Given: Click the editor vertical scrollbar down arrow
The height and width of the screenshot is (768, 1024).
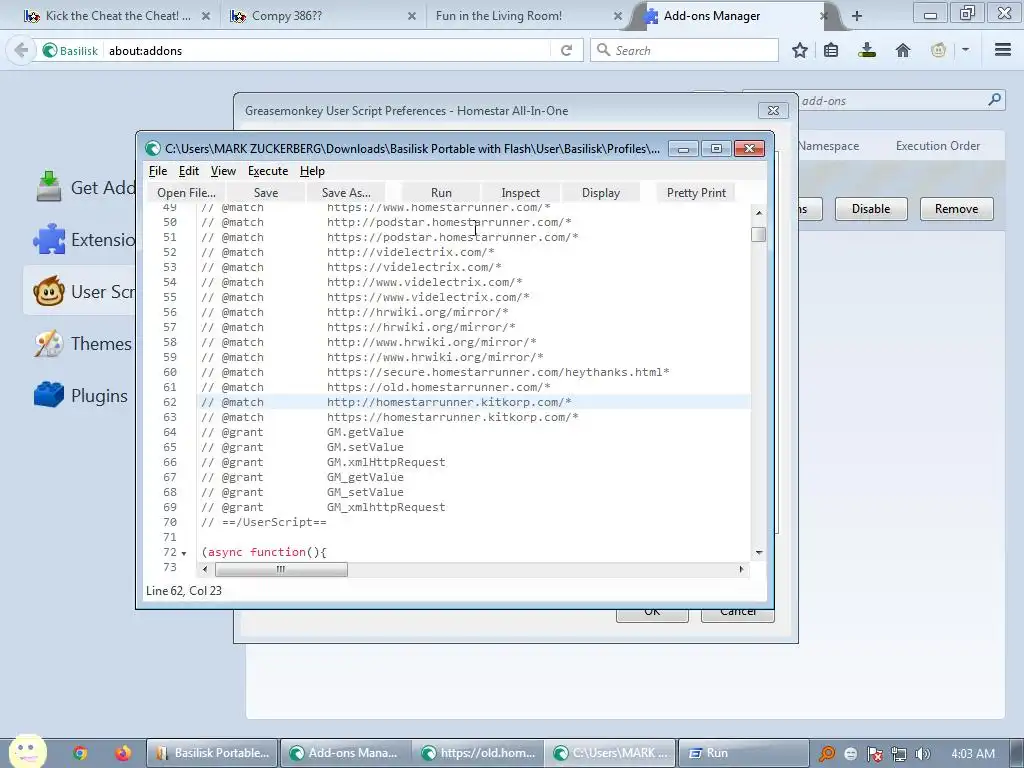Looking at the screenshot, I should pyautogui.click(x=758, y=552).
